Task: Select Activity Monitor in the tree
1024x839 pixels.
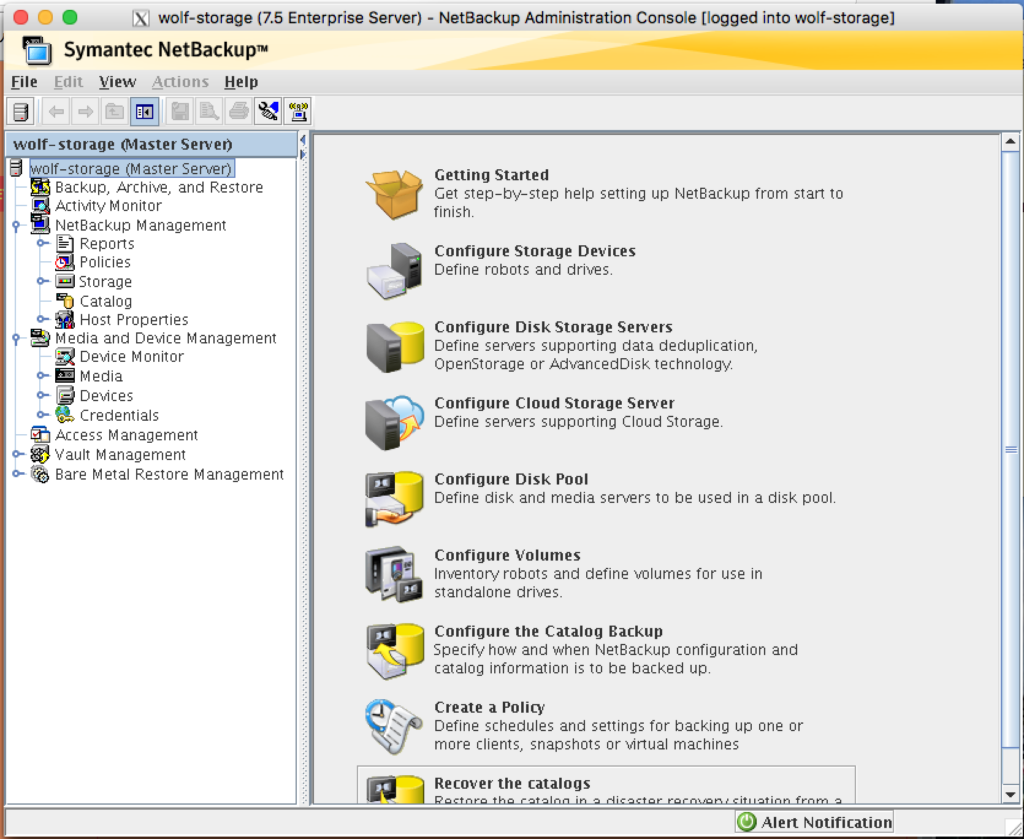Action: 108,206
